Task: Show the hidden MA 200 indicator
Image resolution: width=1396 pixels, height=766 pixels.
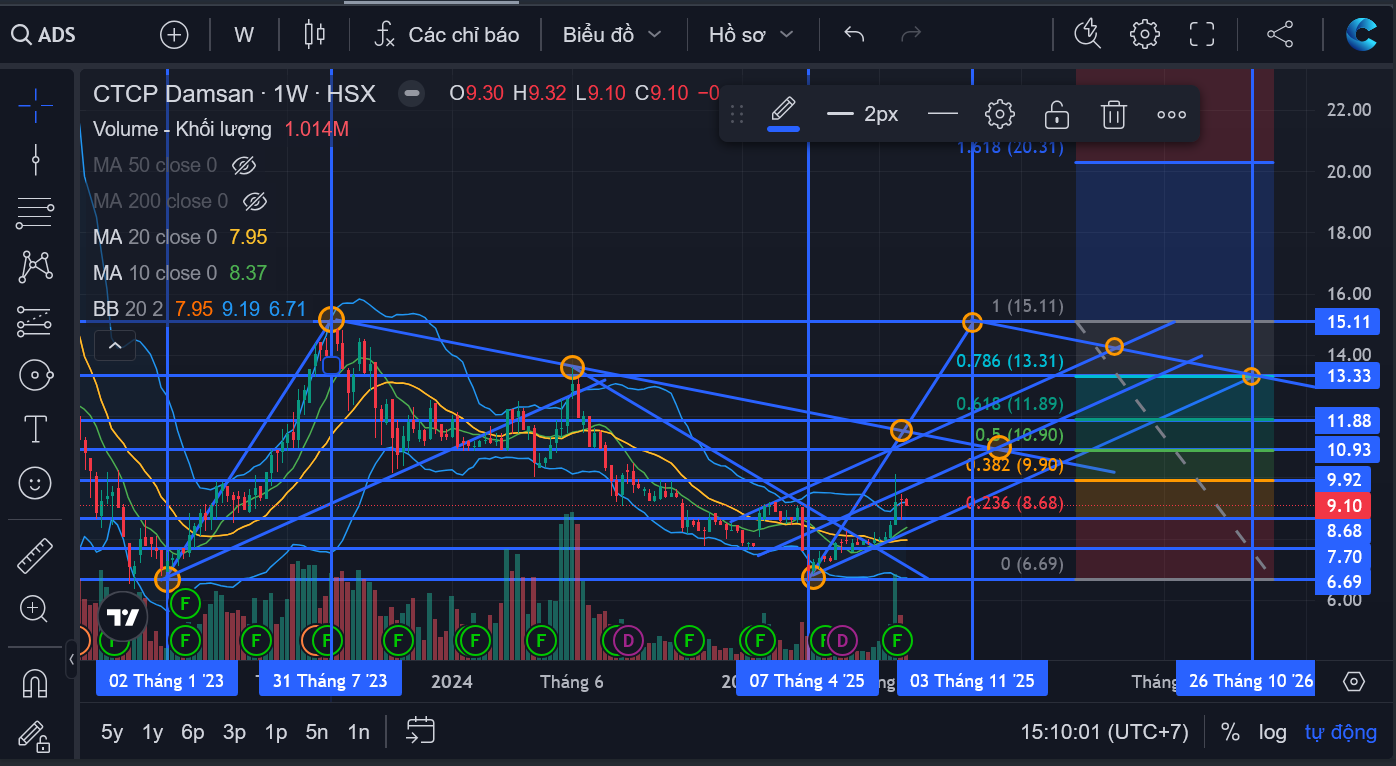Action: (x=255, y=201)
